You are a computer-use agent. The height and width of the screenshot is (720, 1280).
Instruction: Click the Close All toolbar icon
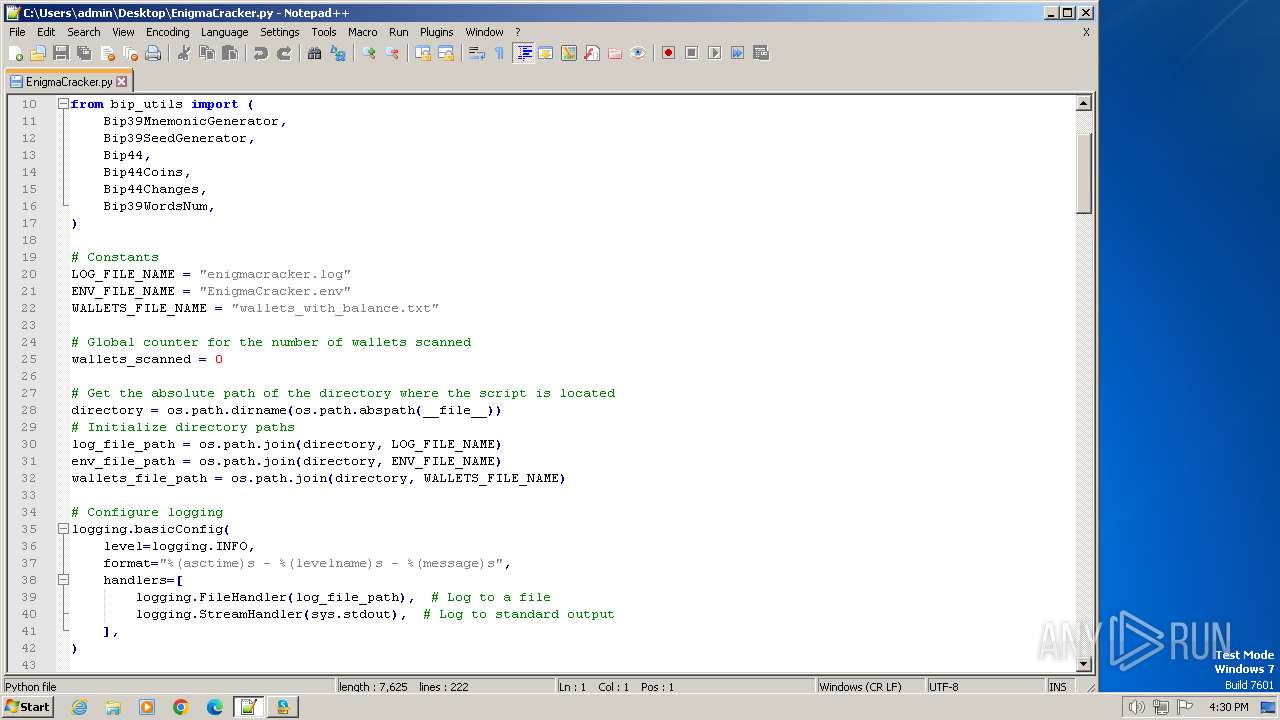[x=130, y=53]
